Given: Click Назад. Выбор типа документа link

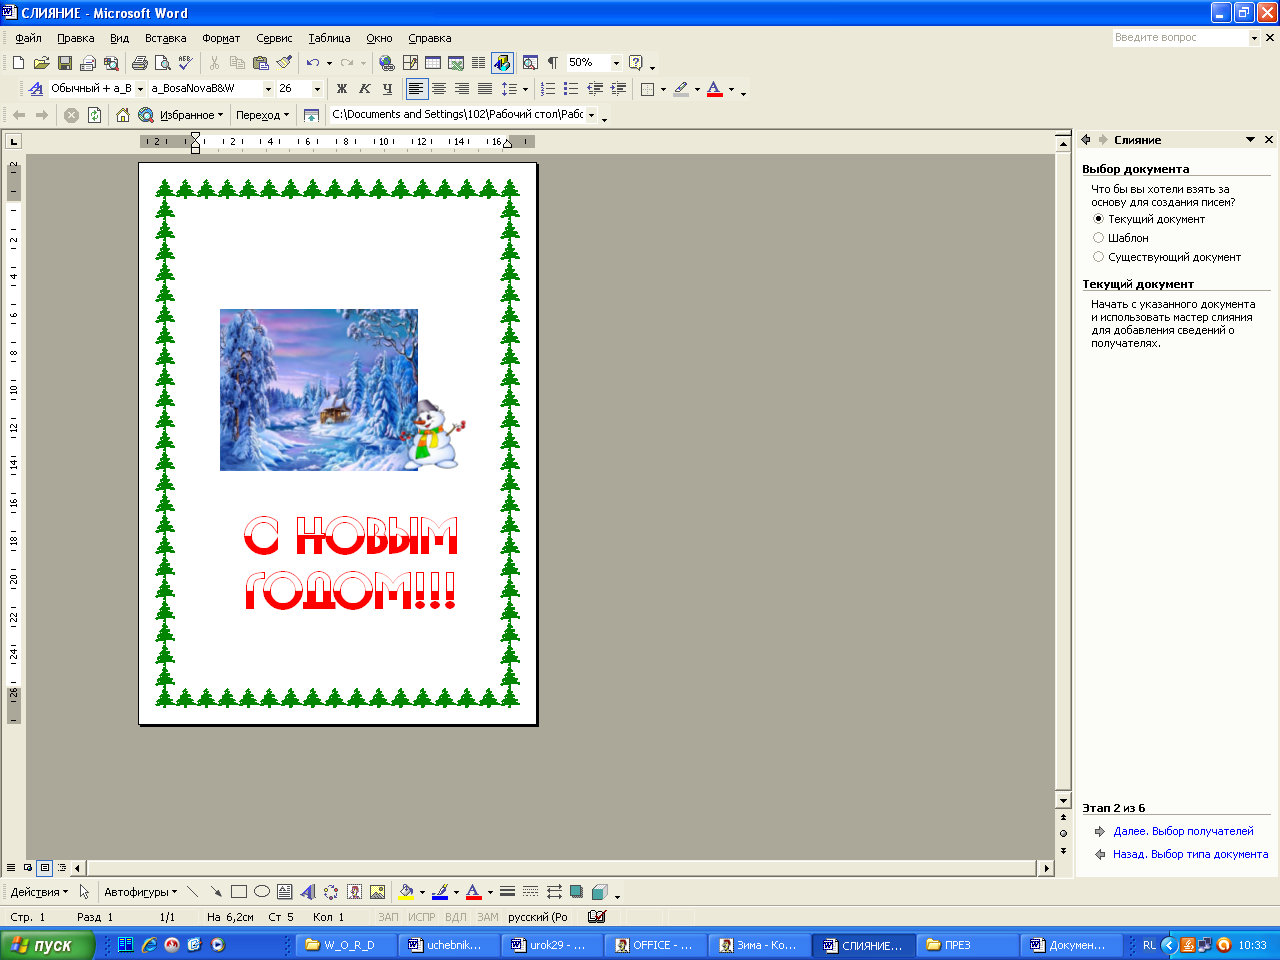Looking at the screenshot, I should point(1190,854).
